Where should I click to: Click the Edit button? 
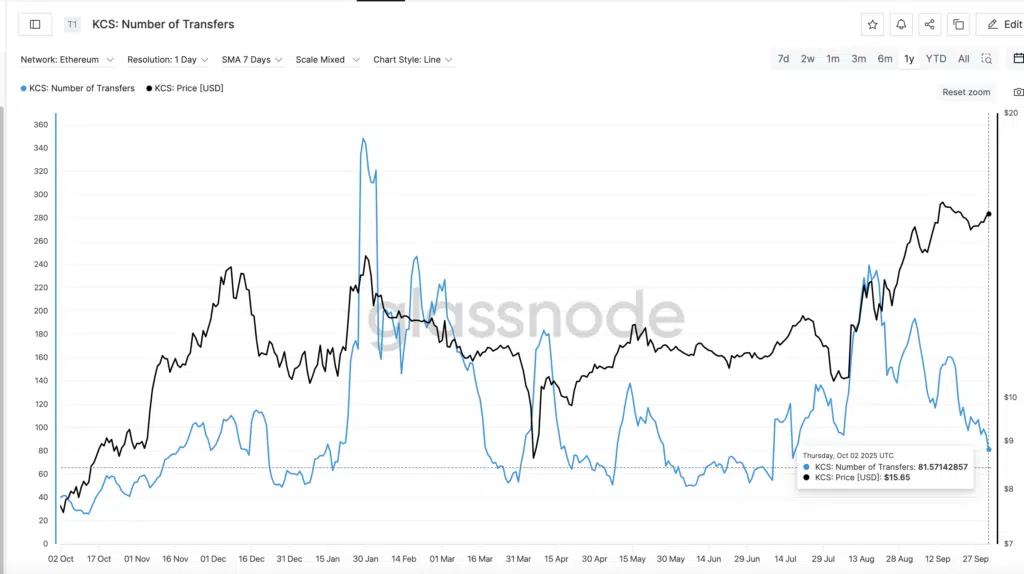[x=1003, y=24]
